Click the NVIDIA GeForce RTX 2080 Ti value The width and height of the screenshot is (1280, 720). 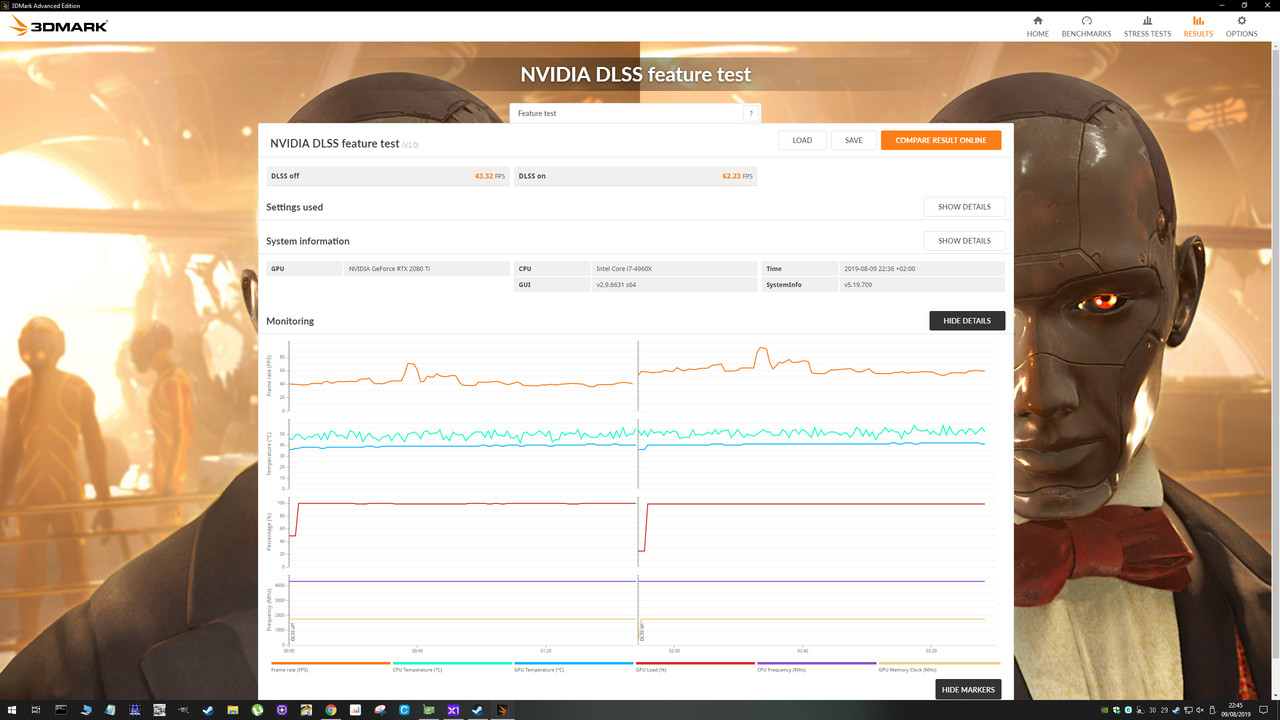(x=389, y=269)
